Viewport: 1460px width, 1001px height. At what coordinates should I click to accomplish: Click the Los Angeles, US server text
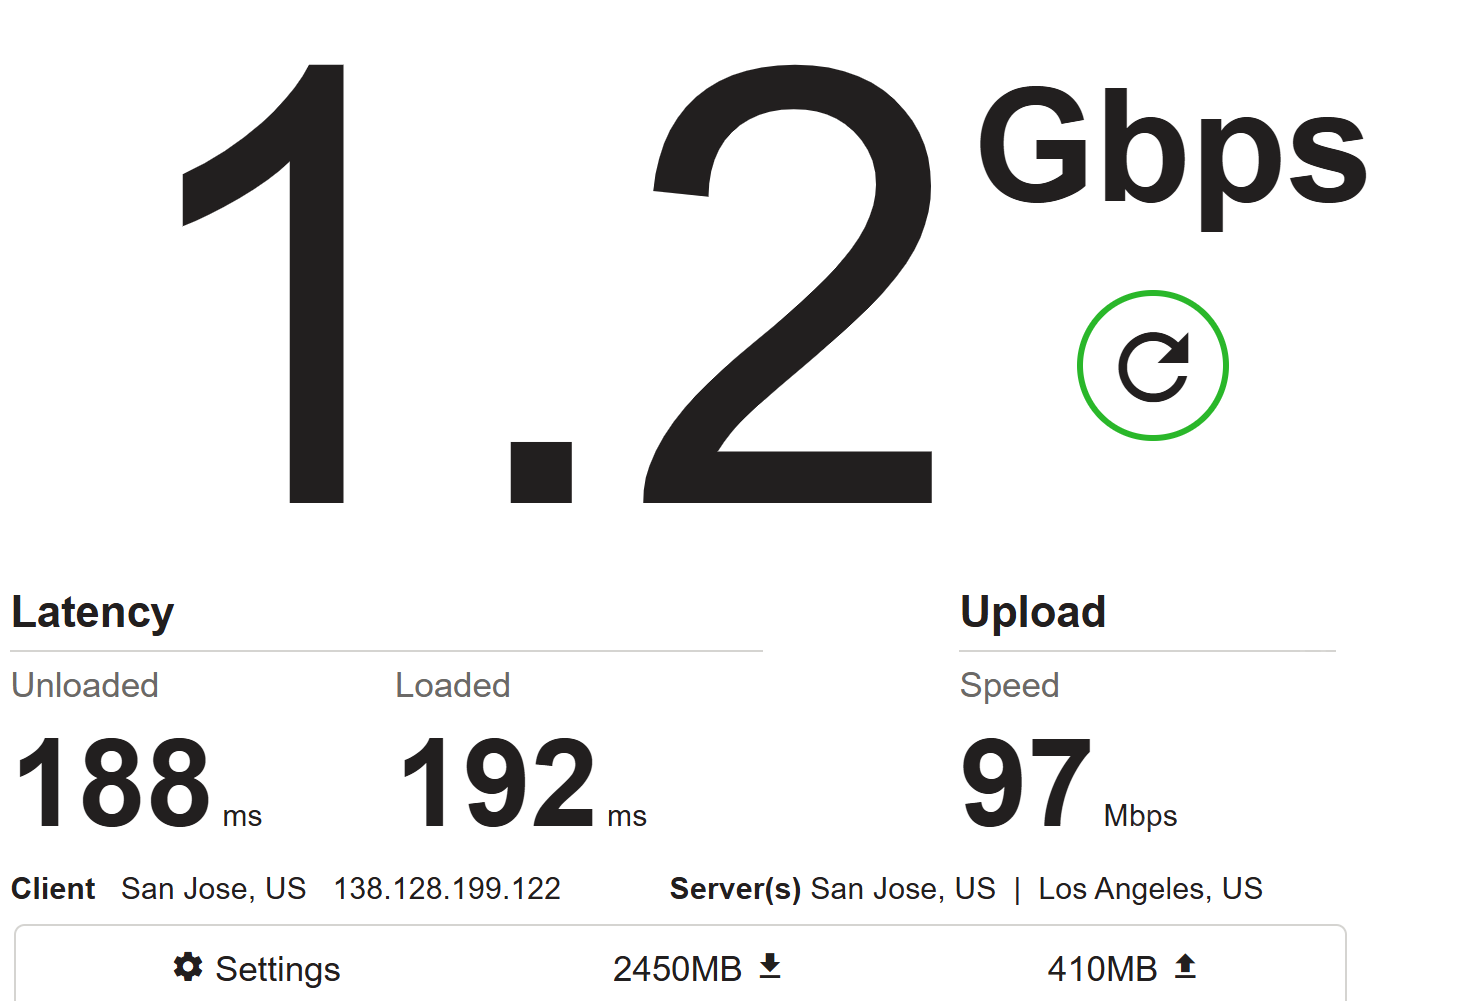point(1150,888)
